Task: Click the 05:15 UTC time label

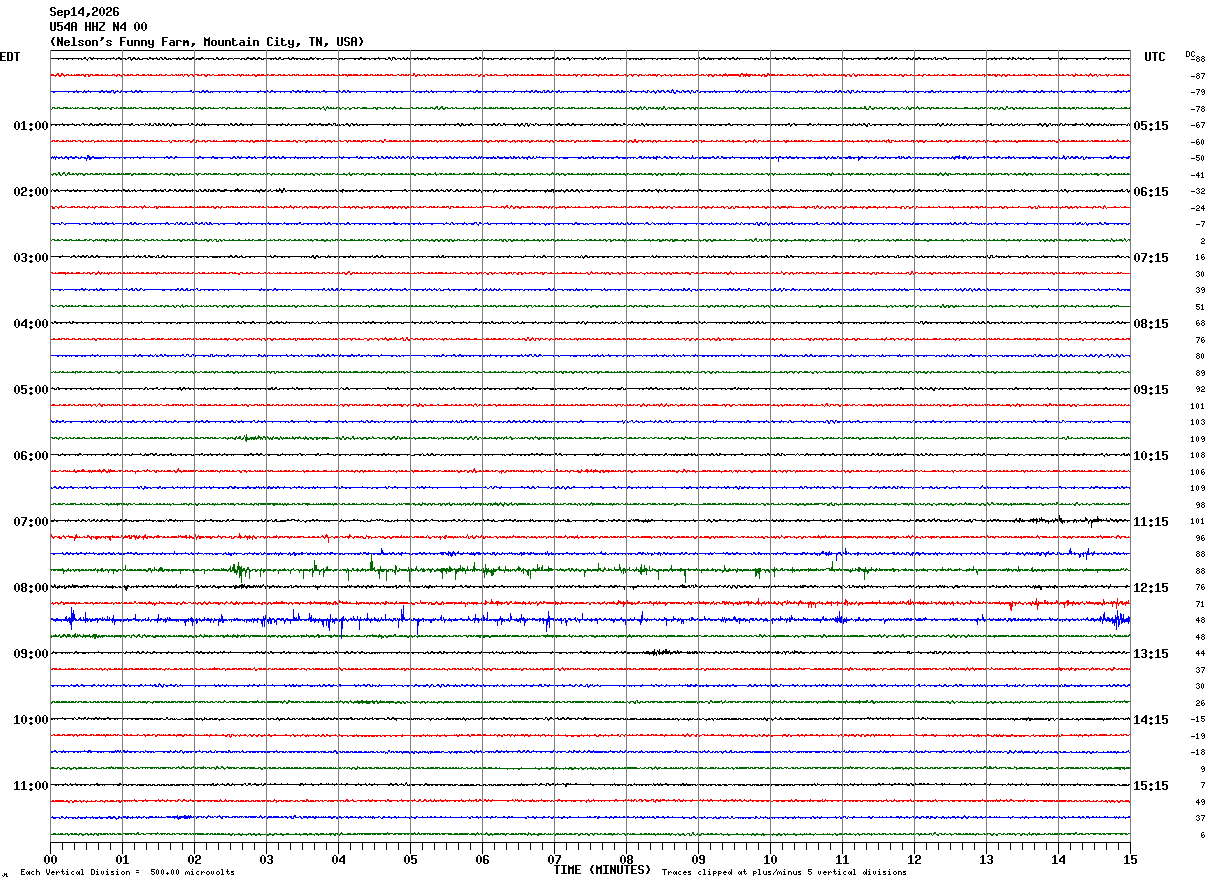Action: coord(1150,126)
